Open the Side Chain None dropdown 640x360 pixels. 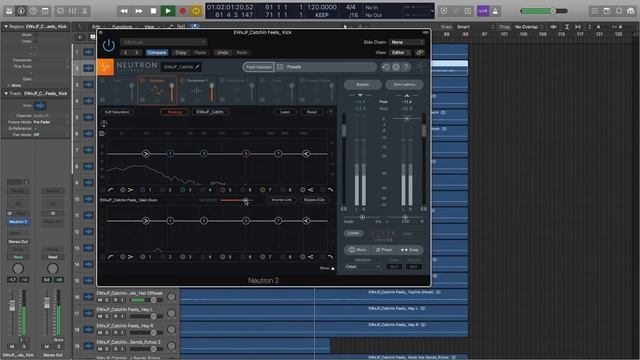[x=407, y=42]
